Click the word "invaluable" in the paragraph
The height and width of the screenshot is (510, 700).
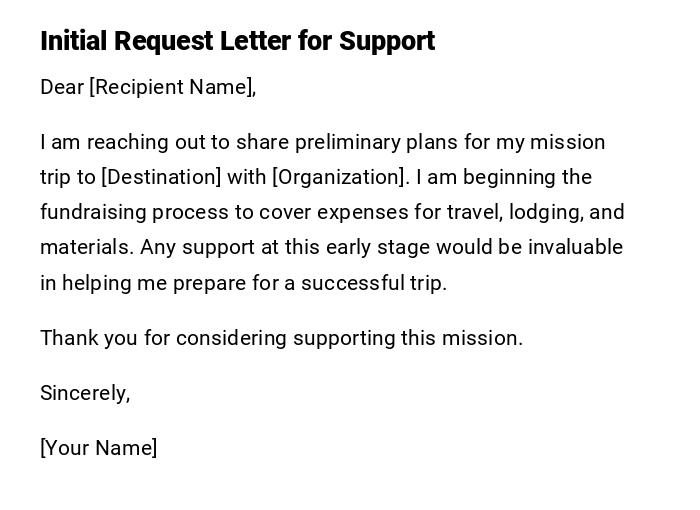(x=573, y=247)
